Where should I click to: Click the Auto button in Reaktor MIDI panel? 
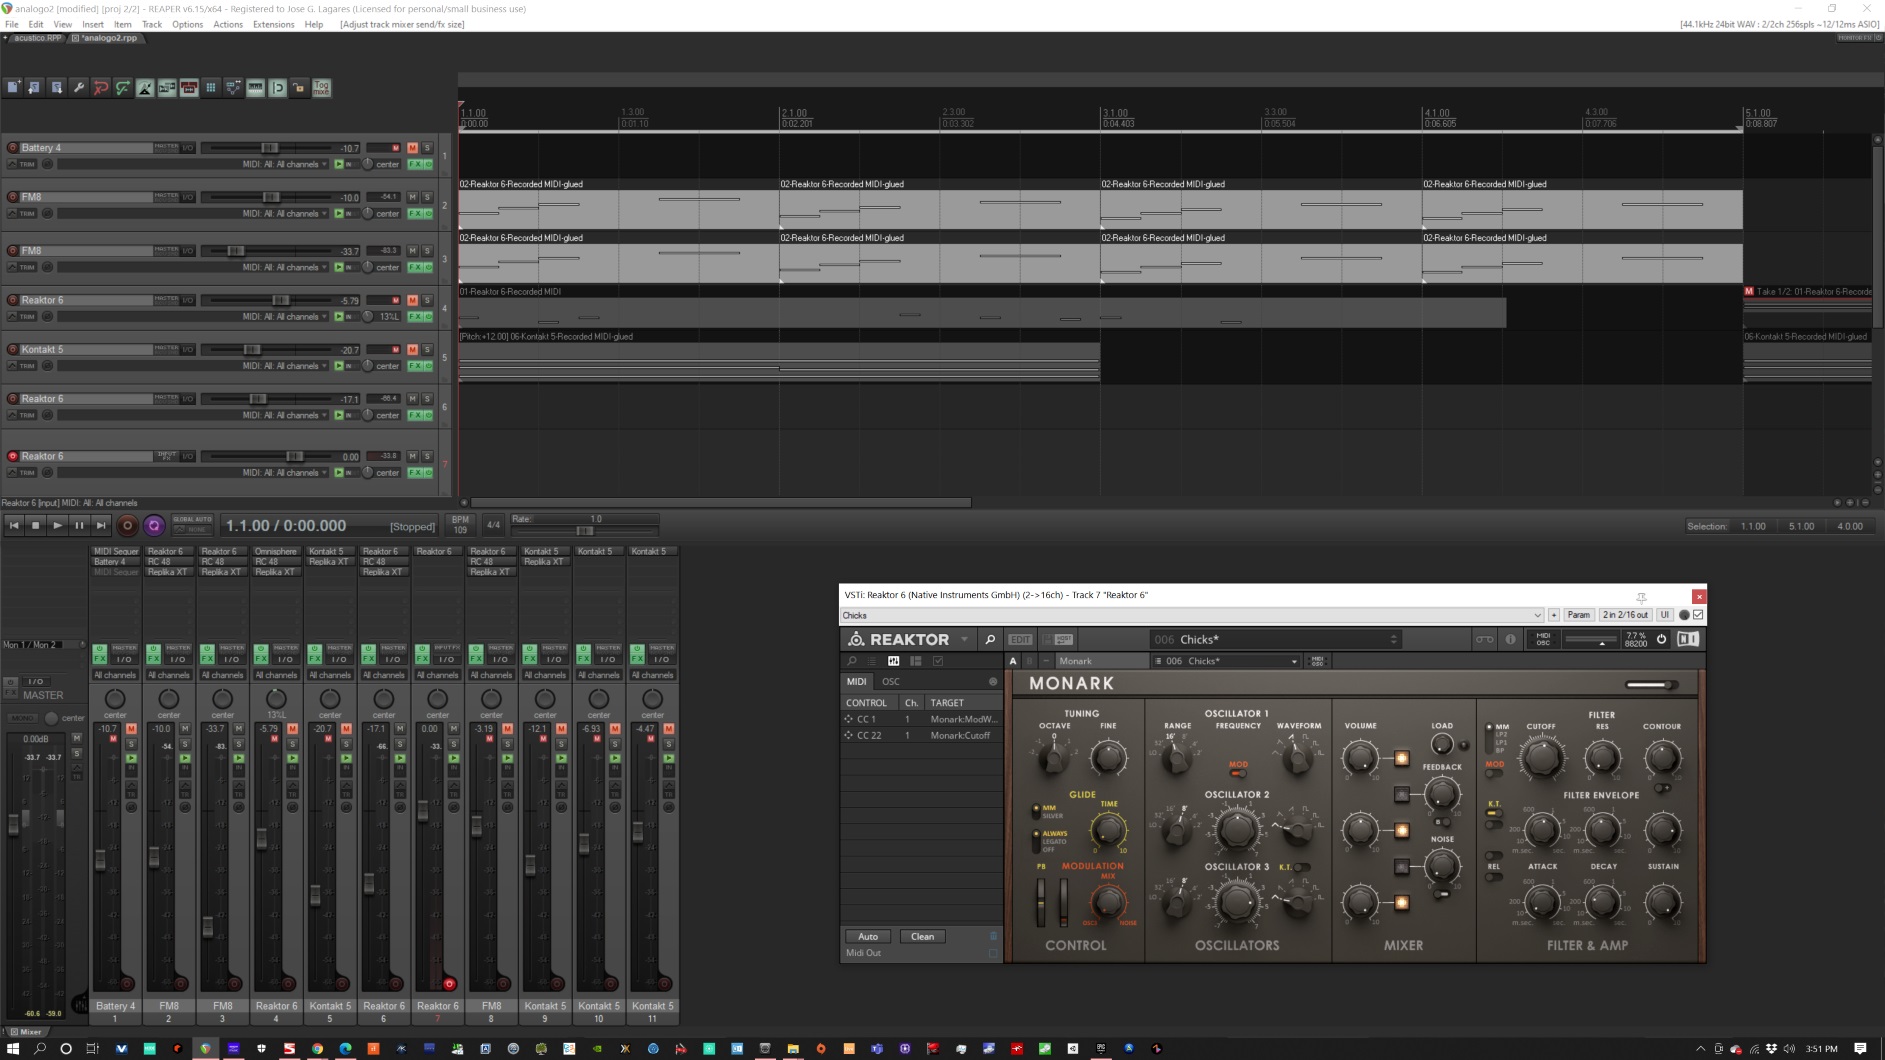868,937
